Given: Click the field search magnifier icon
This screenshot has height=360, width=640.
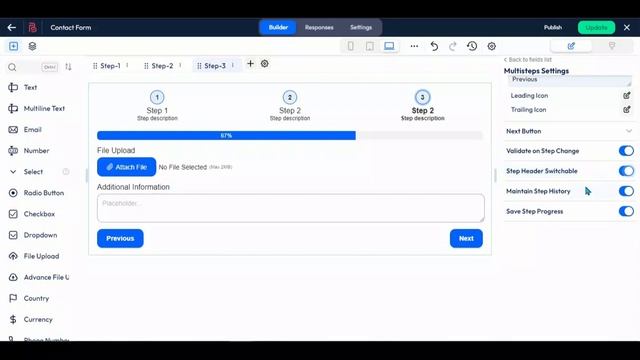Looking at the screenshot, I should [12, 67].
